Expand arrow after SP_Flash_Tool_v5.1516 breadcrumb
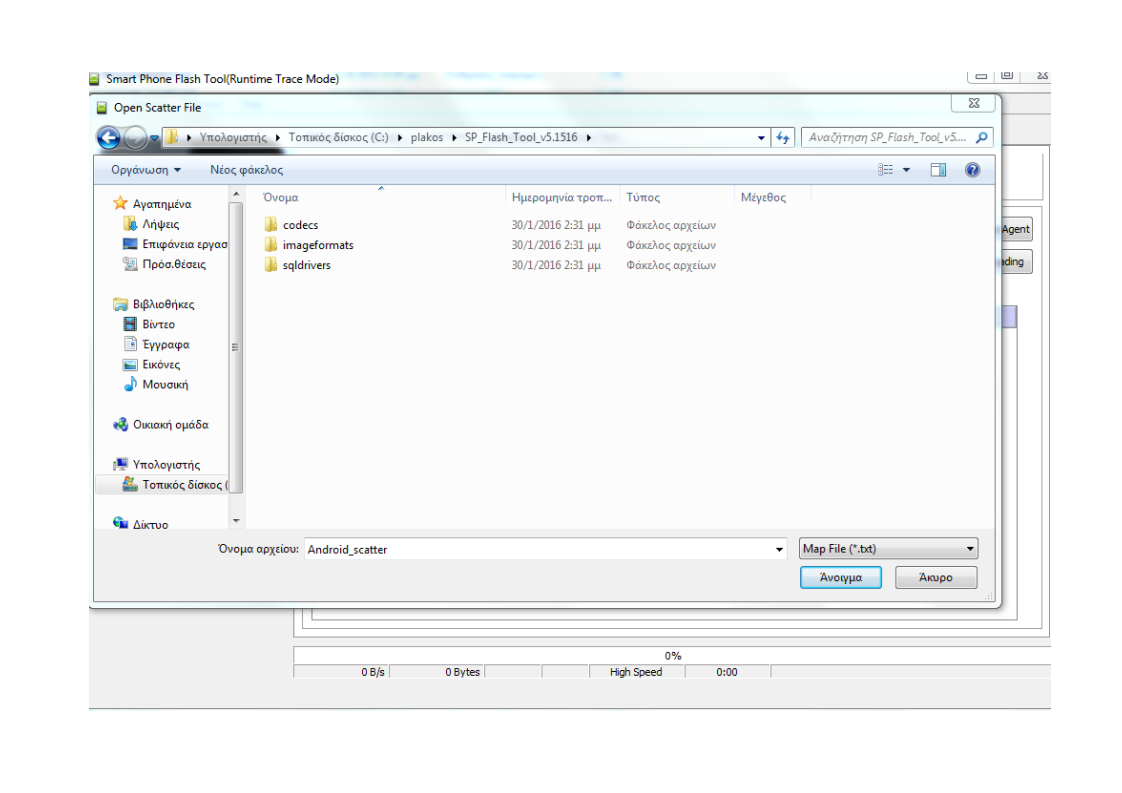Screen dimensions: 1122x793 tap(589, 137)
